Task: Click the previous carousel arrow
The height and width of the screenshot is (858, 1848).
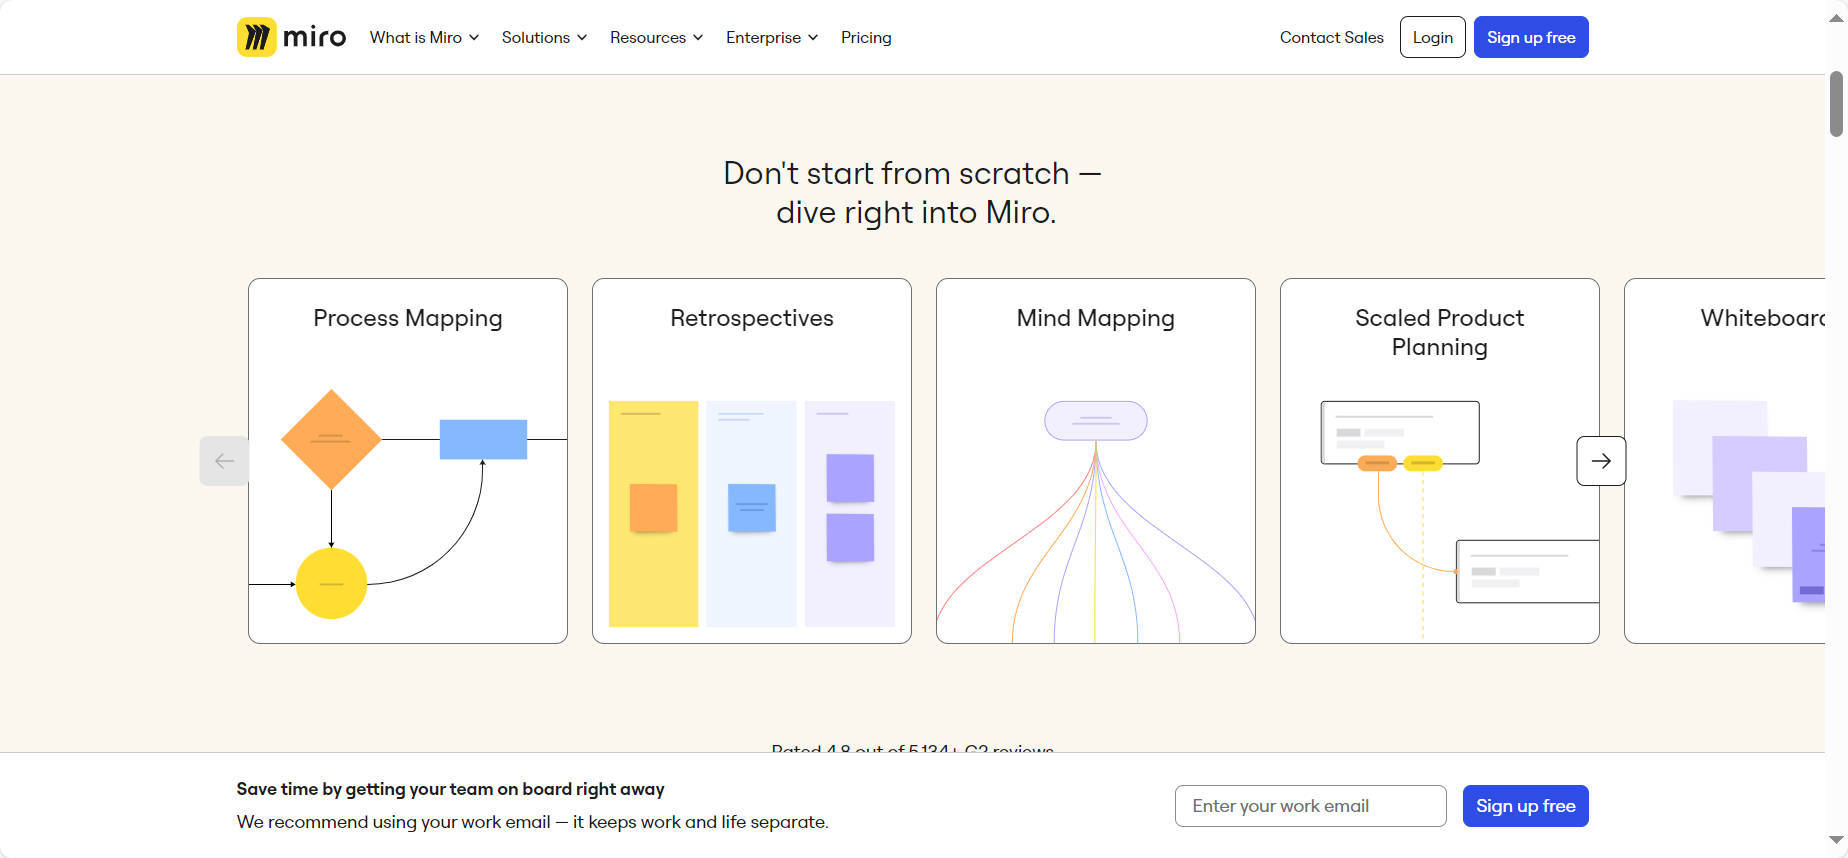Action: pyautogui.click(x=224, y=461)
